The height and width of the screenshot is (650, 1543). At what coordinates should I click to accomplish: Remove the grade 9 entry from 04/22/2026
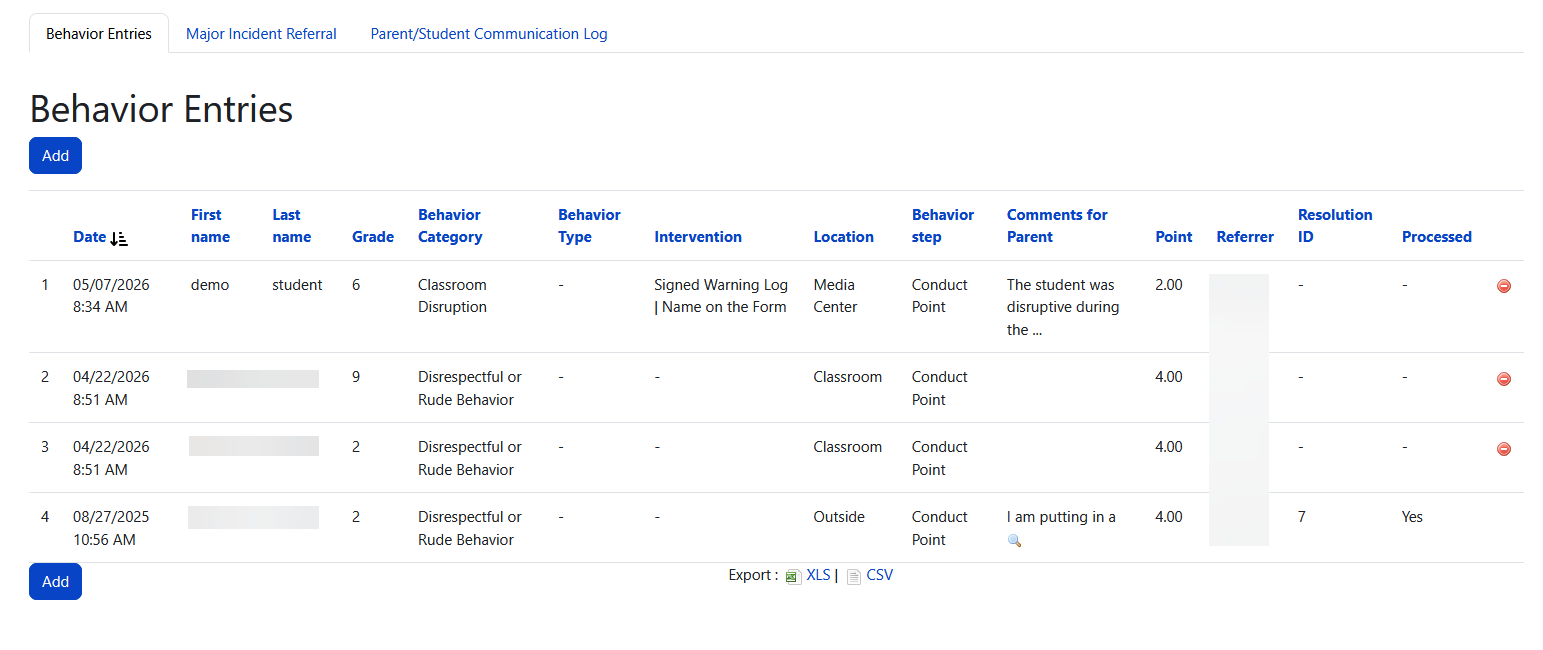click(x=1503, y=379)
